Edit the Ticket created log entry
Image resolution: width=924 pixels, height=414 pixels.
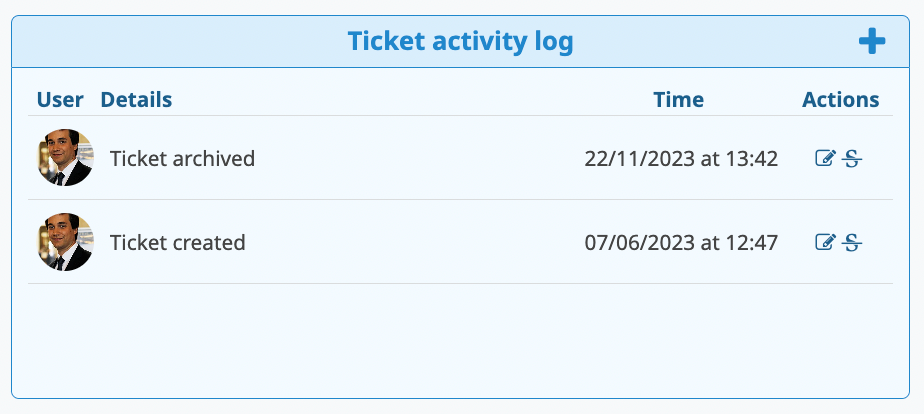(825, 242)
